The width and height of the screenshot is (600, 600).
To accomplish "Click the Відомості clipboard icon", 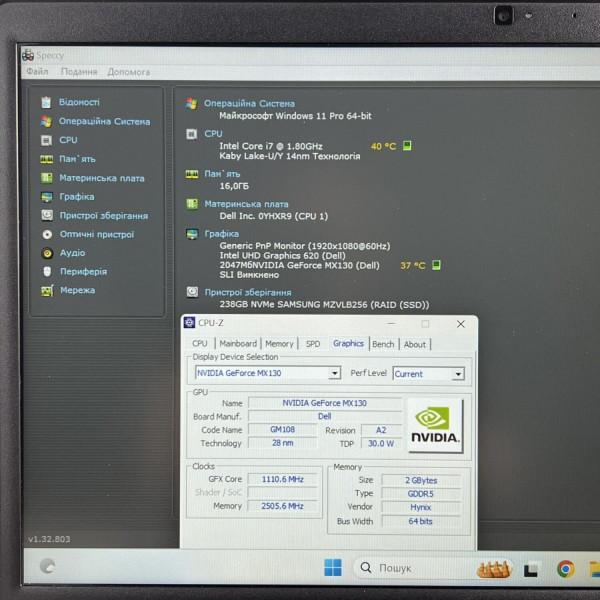I will [46, 102].
